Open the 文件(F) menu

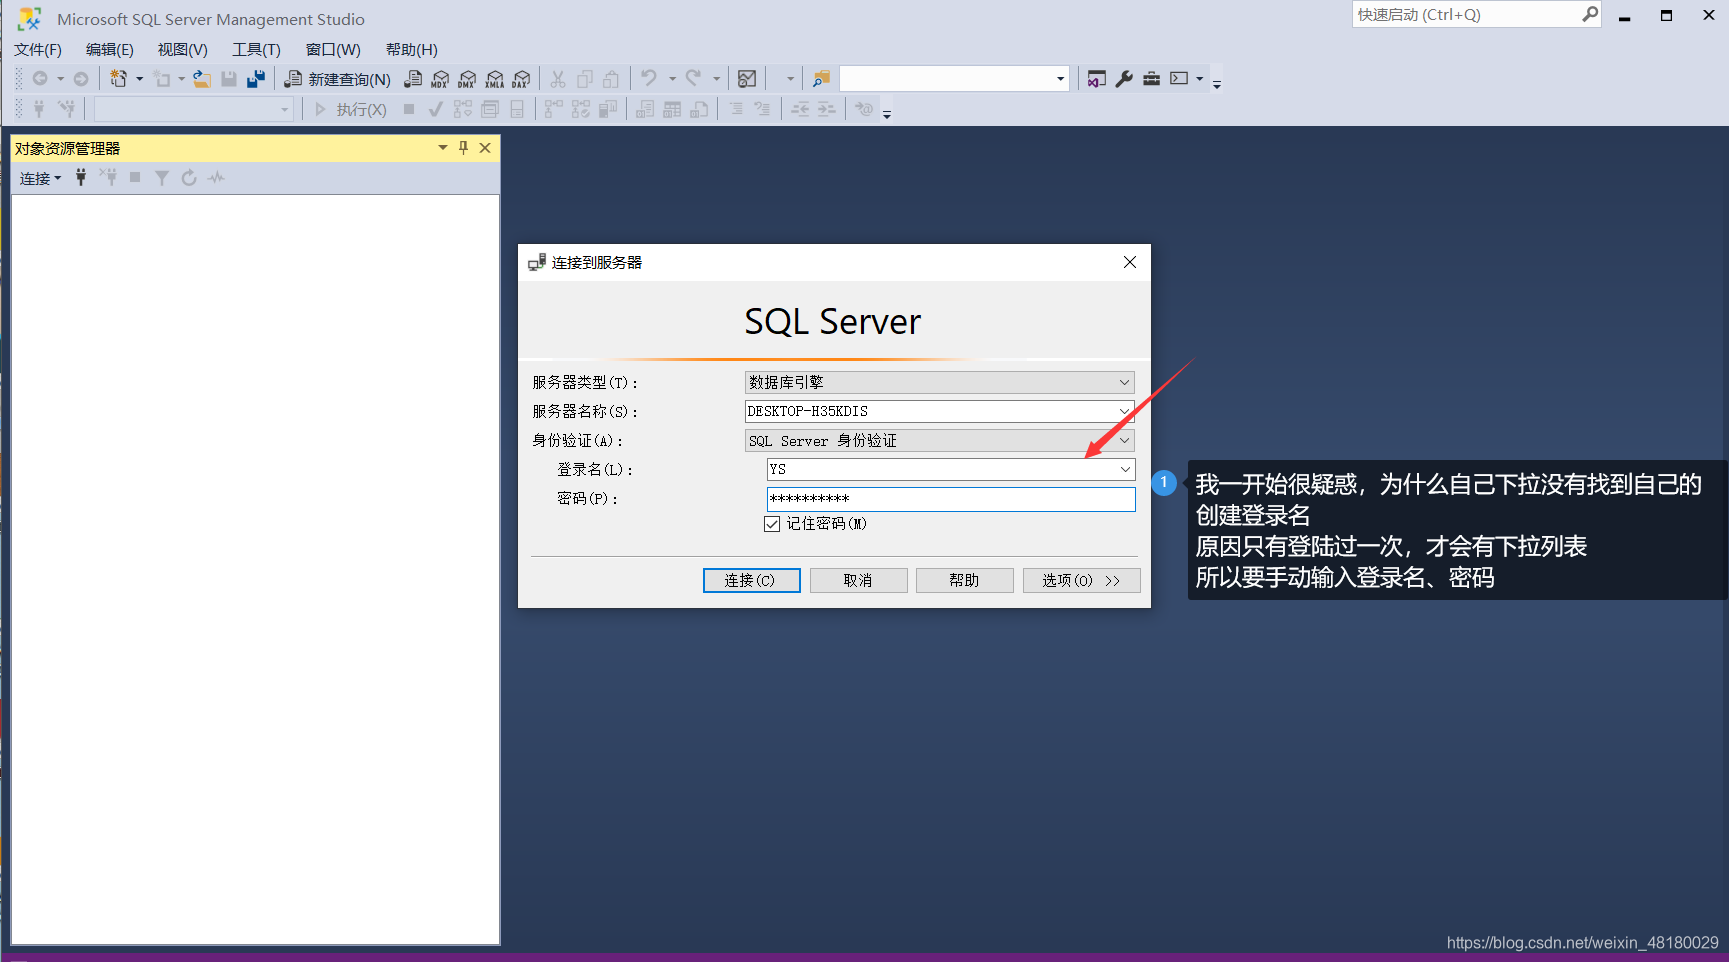38,50
